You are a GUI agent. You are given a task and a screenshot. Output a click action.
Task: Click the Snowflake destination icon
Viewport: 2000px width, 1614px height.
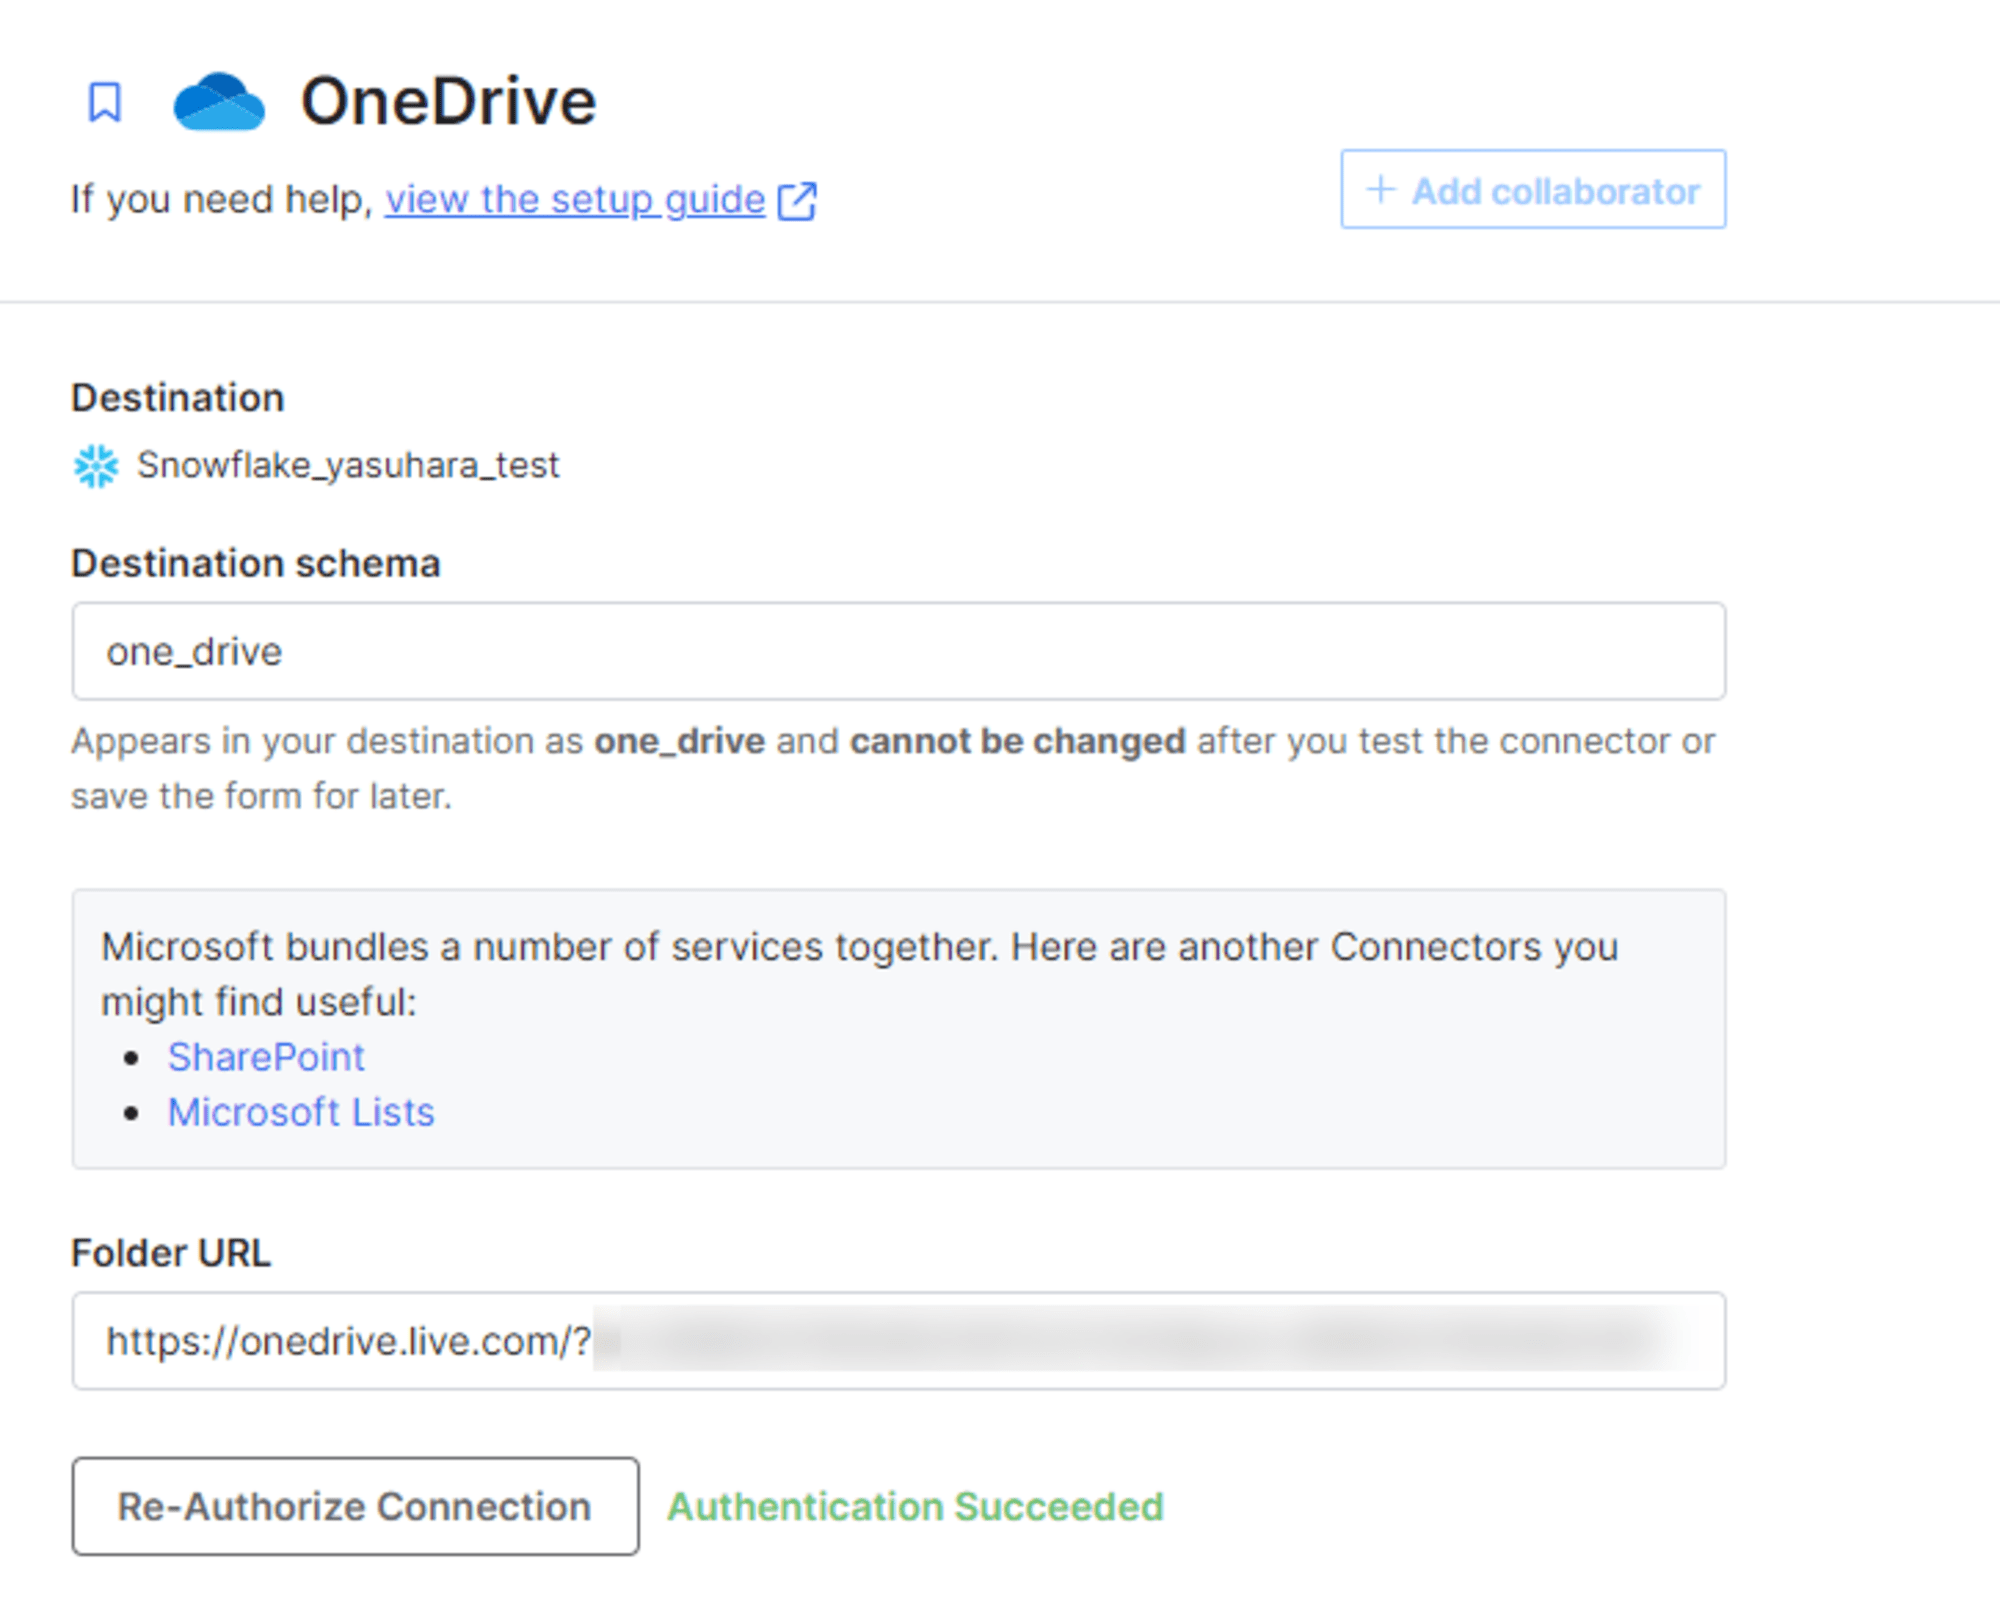point(96,466)
